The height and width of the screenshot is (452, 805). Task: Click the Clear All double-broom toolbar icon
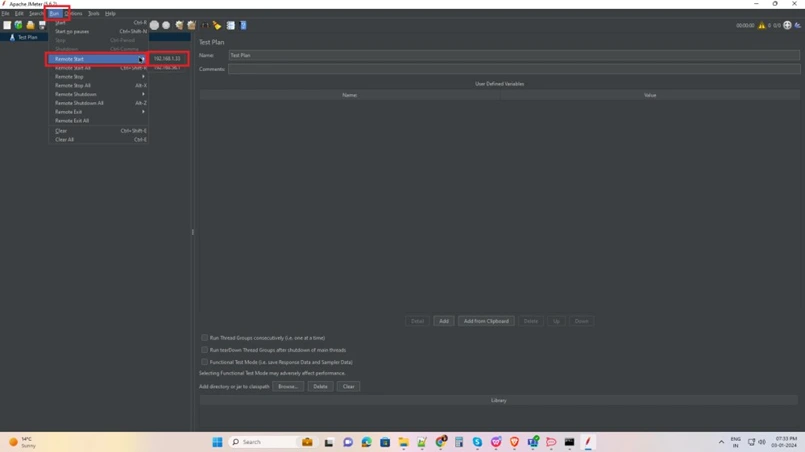tap(191, 25)
